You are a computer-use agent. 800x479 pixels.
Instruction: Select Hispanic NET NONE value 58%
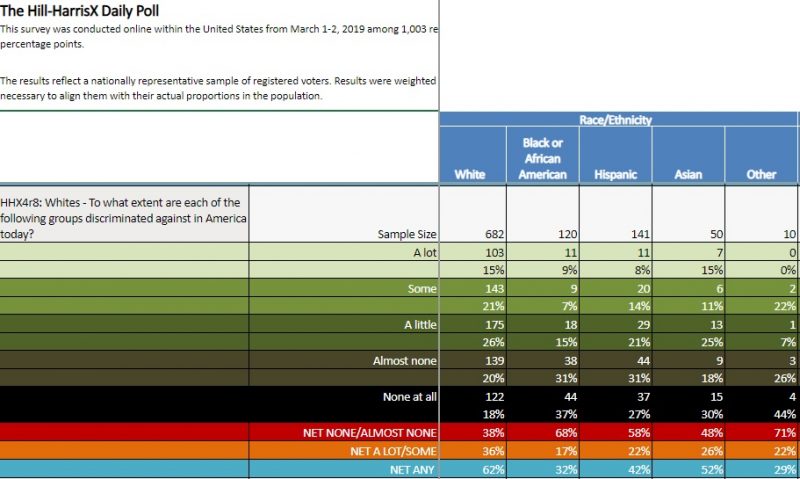click(x=639, y=433)
